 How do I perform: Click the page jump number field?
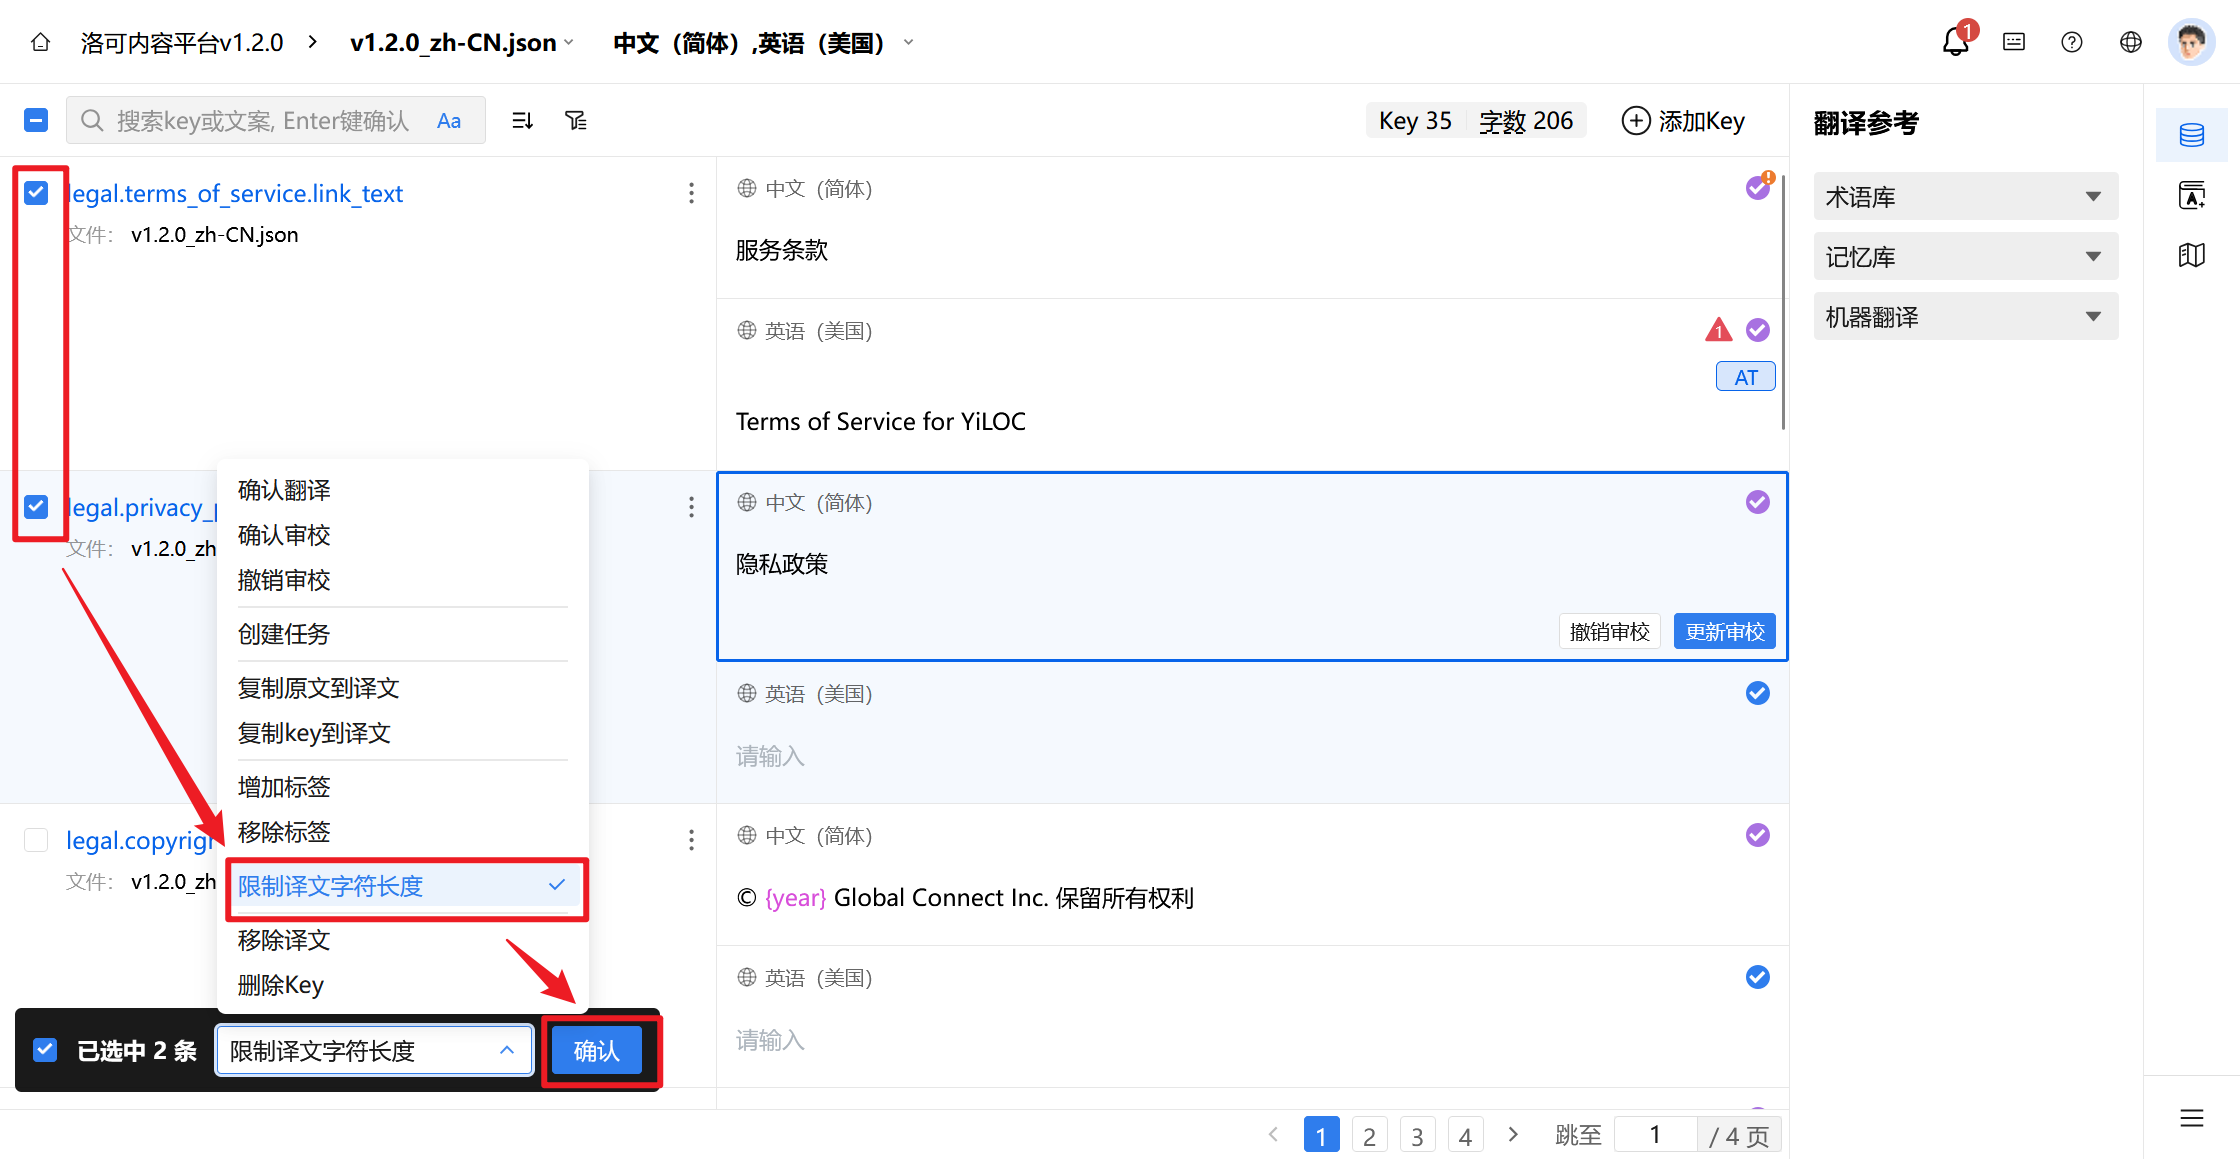point(1655,1135)
